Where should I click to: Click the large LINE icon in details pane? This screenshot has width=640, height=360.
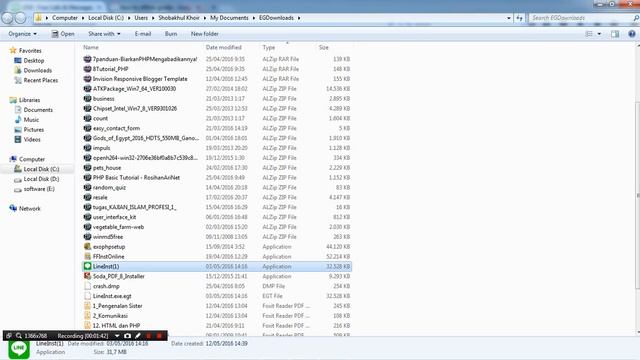(19, 349)
